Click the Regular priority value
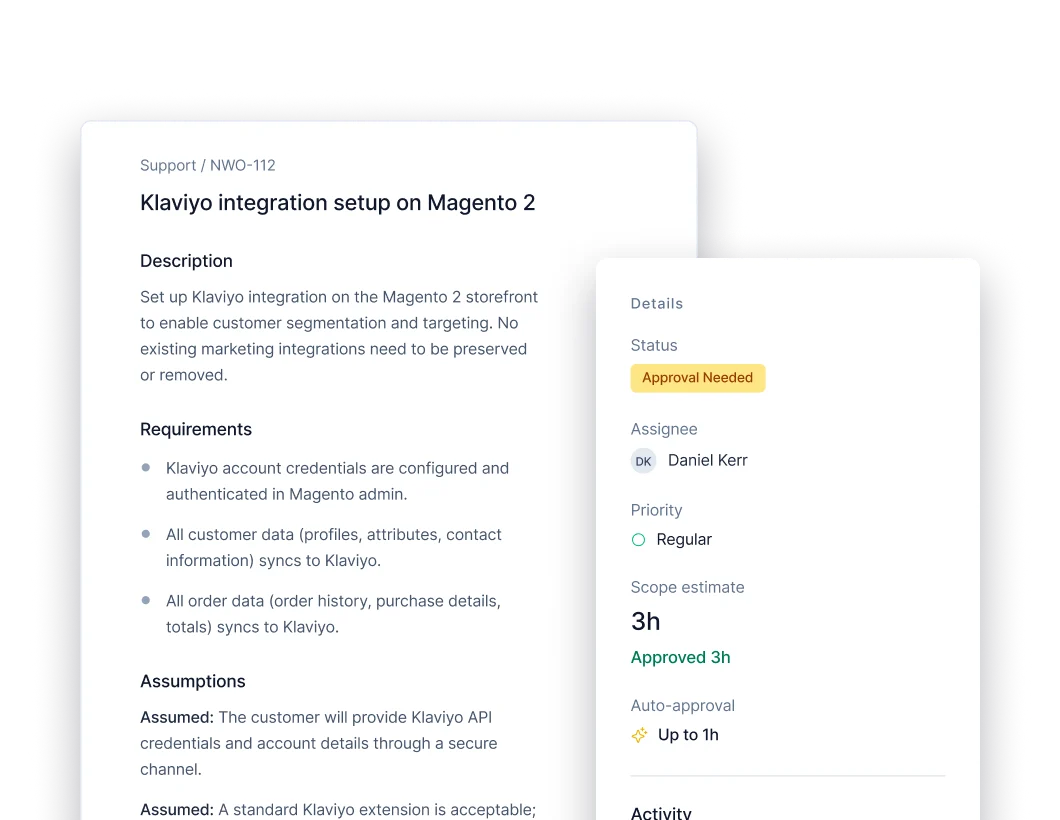The image size is (1060, 820). pyautogui.click(x=683, y=539)
